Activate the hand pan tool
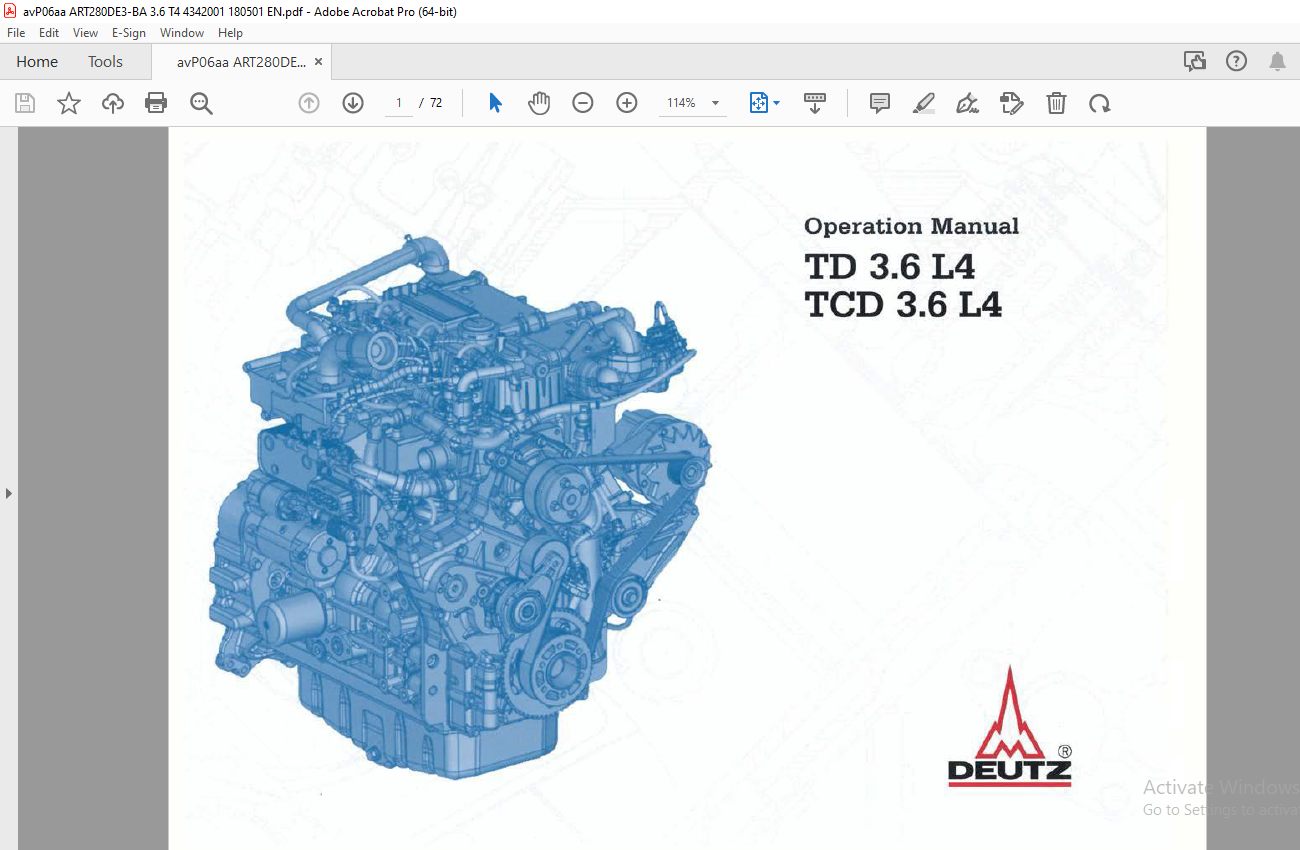1300x850 pixels. [539, 103]
